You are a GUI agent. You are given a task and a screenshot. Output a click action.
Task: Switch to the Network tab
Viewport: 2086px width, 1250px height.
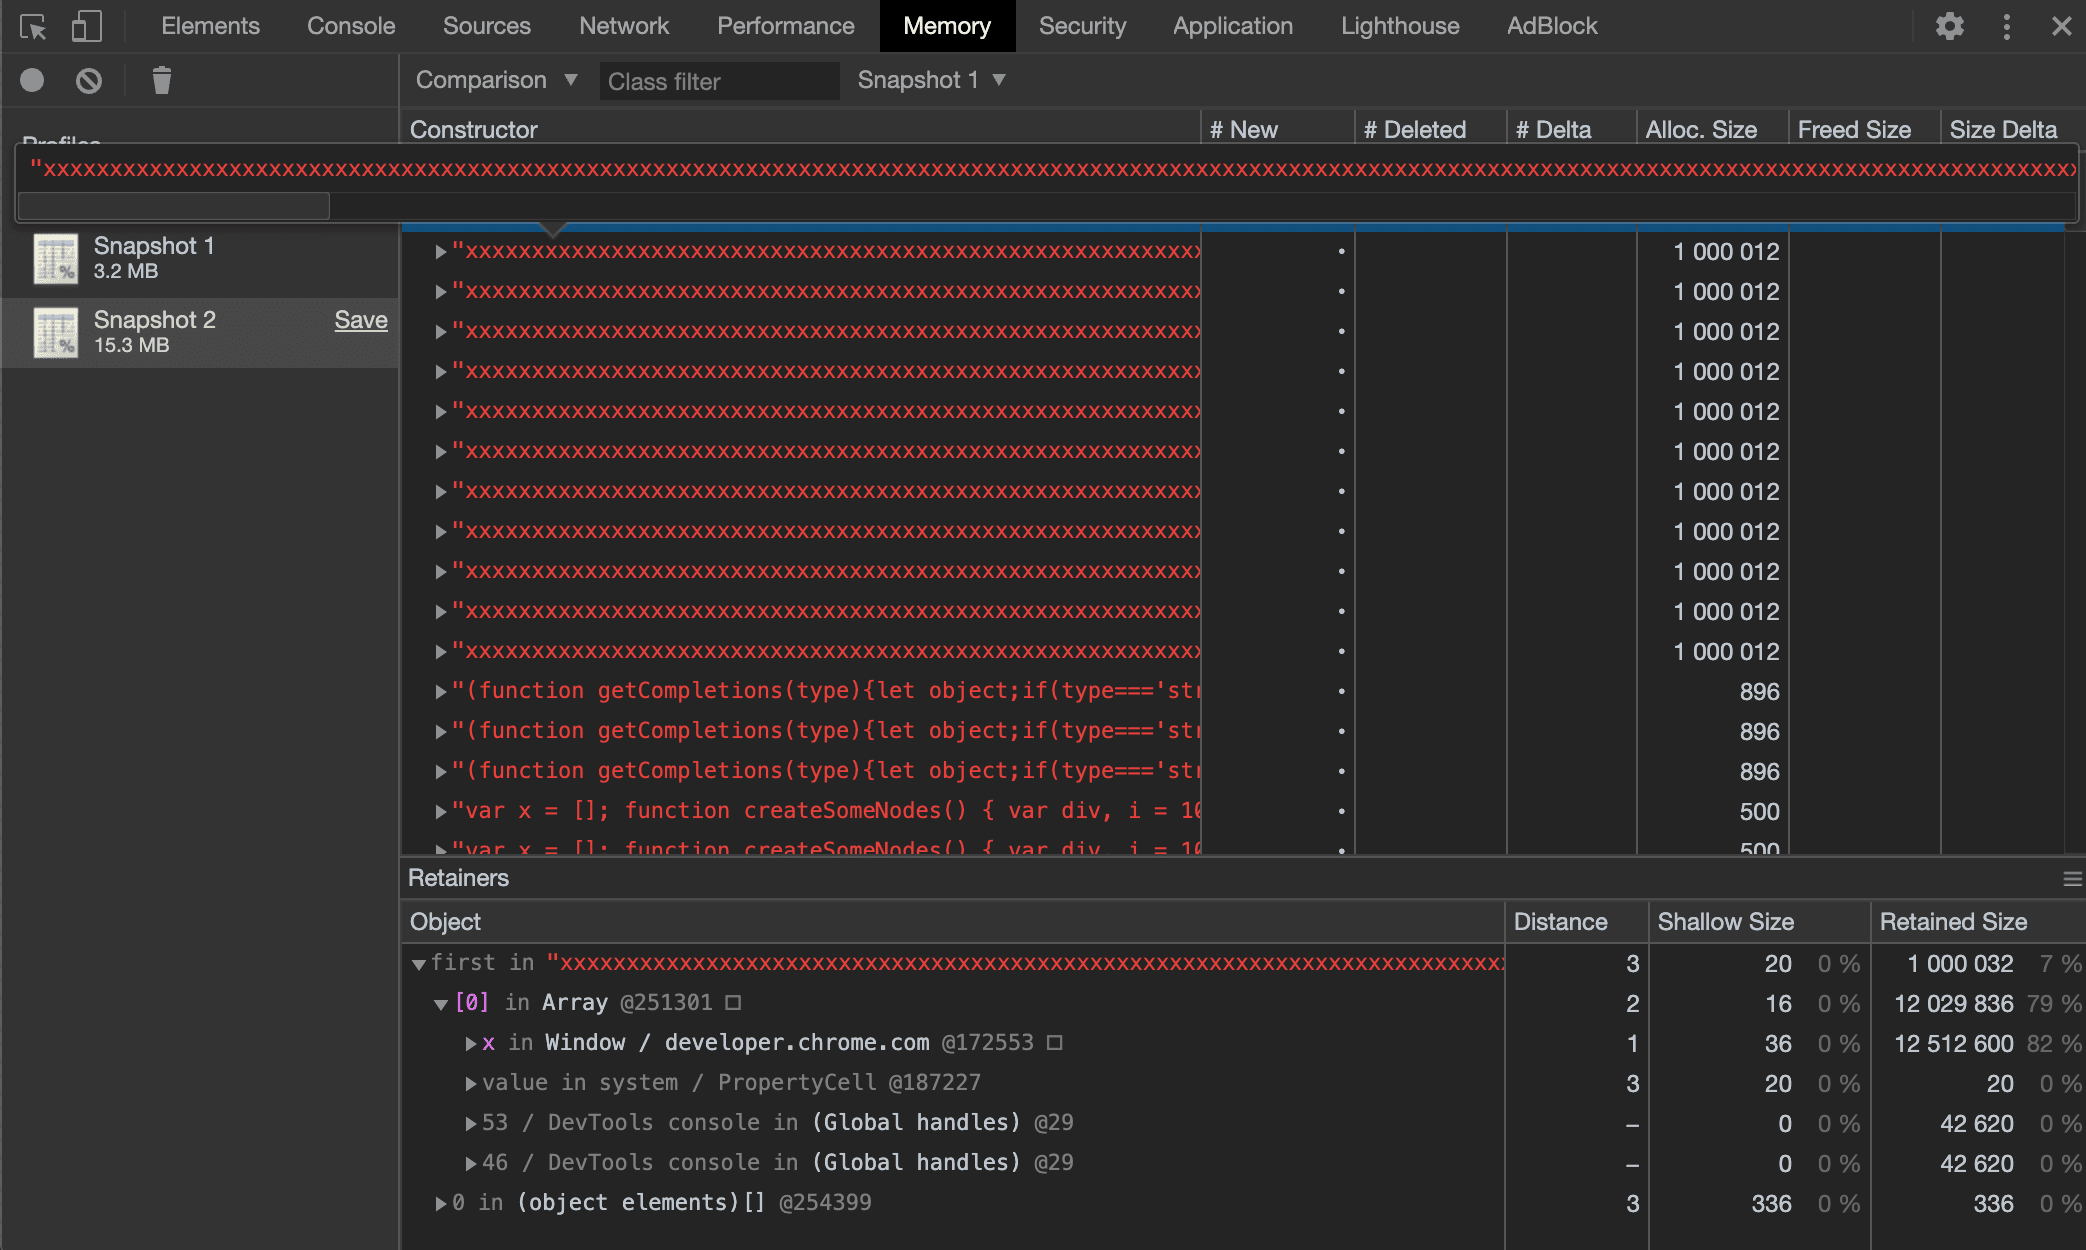click(623, 26)
